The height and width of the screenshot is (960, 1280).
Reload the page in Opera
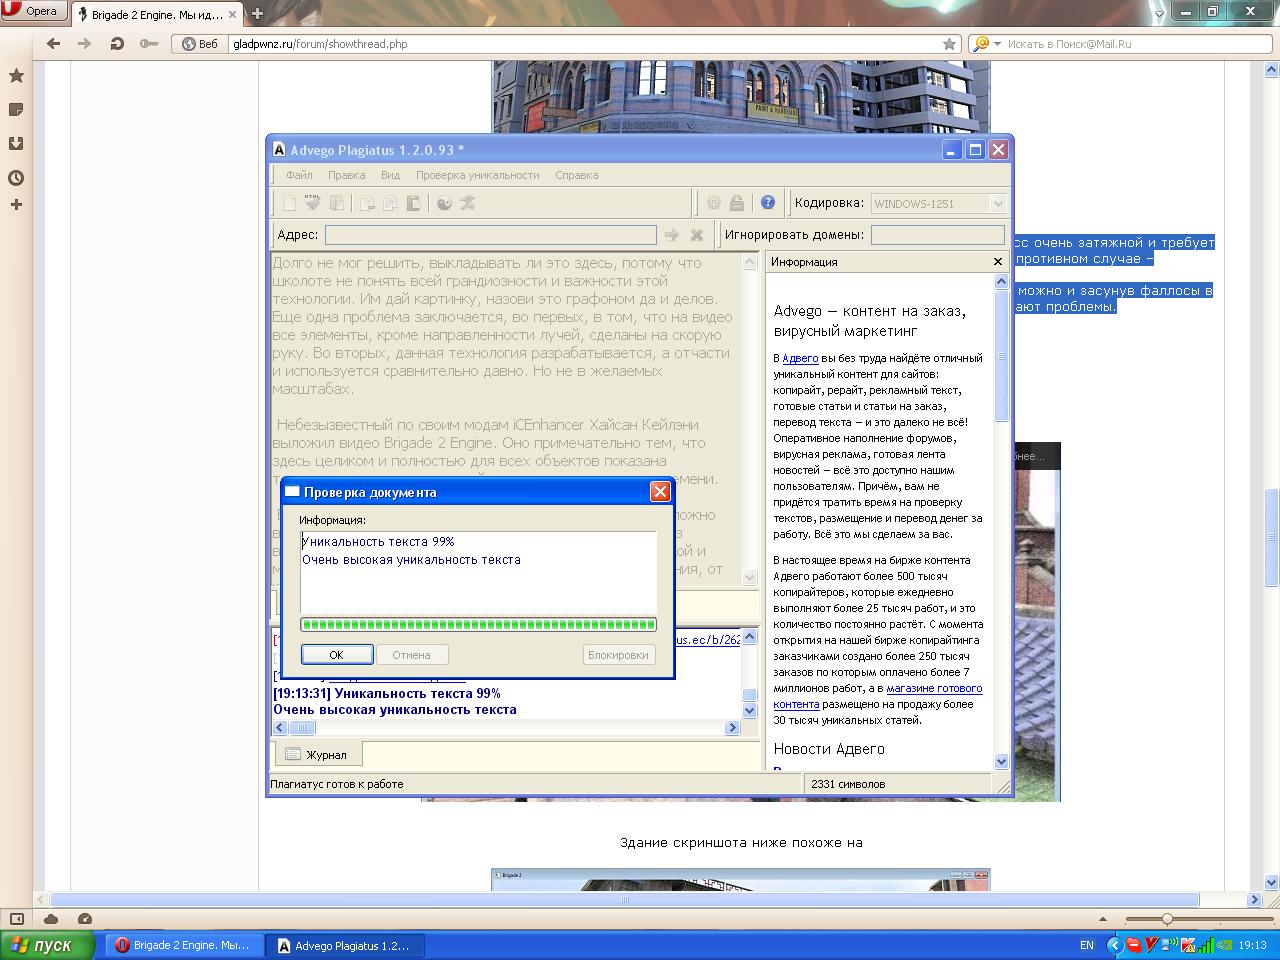coord(117,44)
